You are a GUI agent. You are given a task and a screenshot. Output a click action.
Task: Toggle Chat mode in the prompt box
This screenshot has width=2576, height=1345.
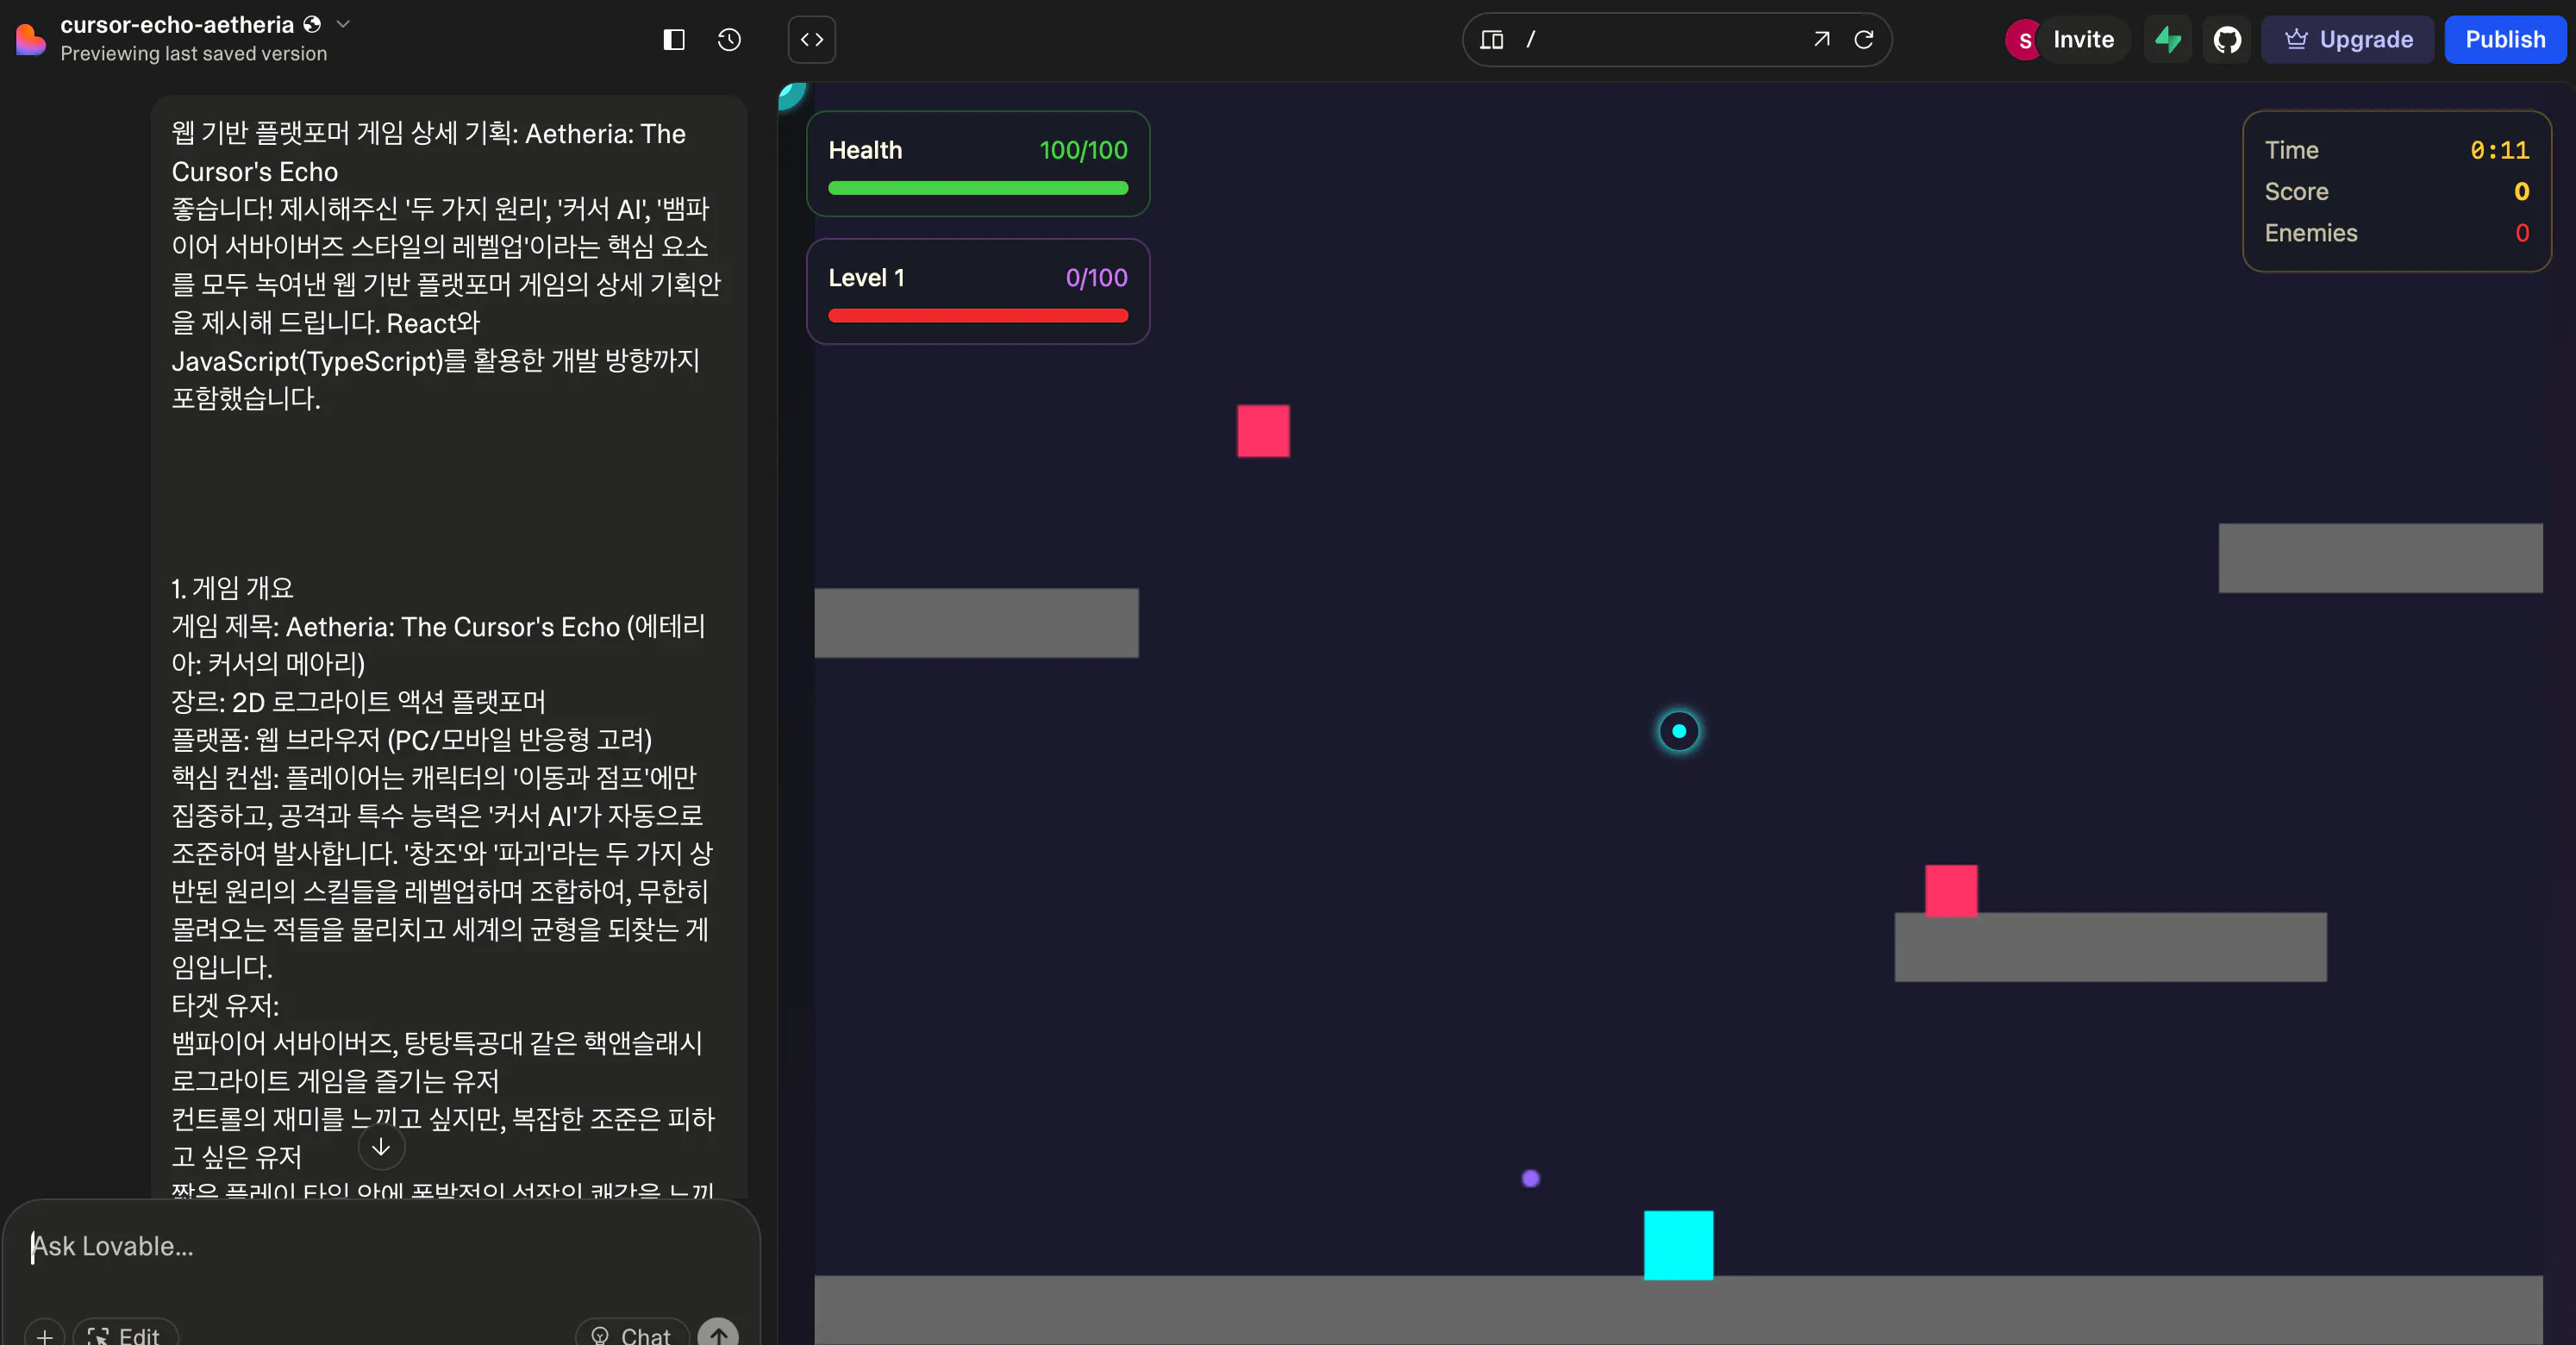pyautogui.click(x=631, y=1334)
